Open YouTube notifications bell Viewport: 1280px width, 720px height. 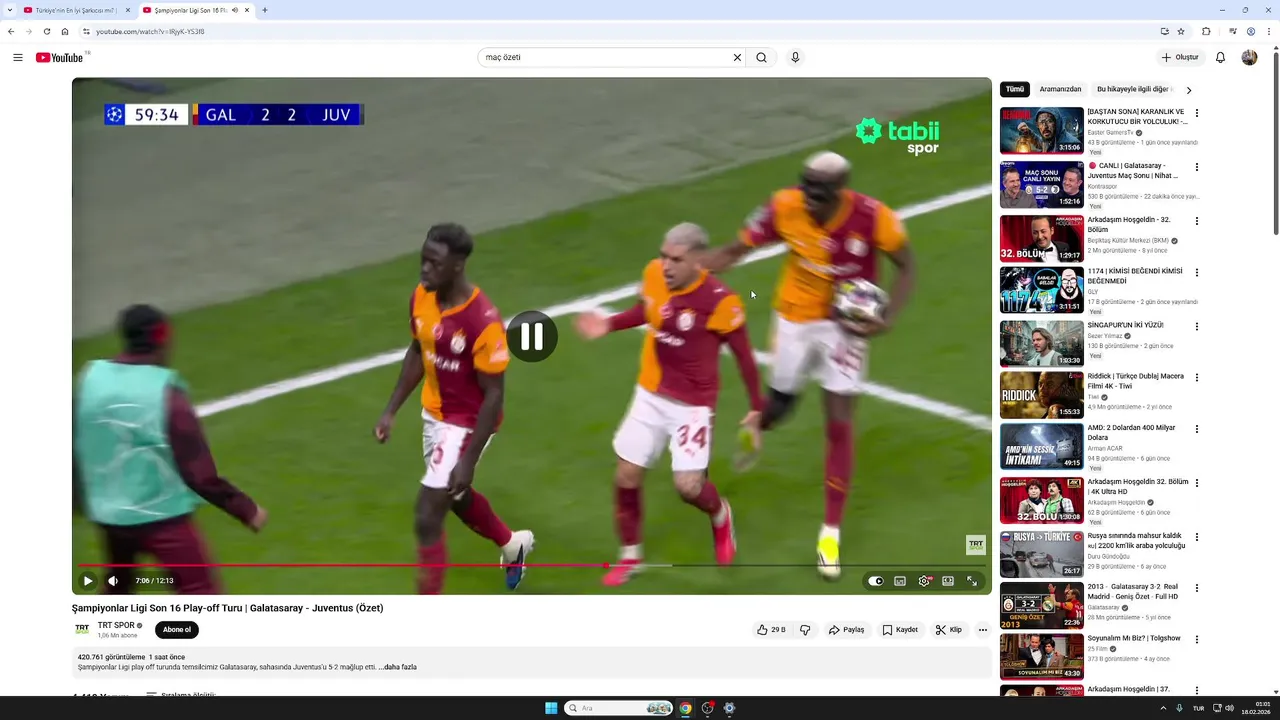pyautogui.click(x=1220, y=57)
